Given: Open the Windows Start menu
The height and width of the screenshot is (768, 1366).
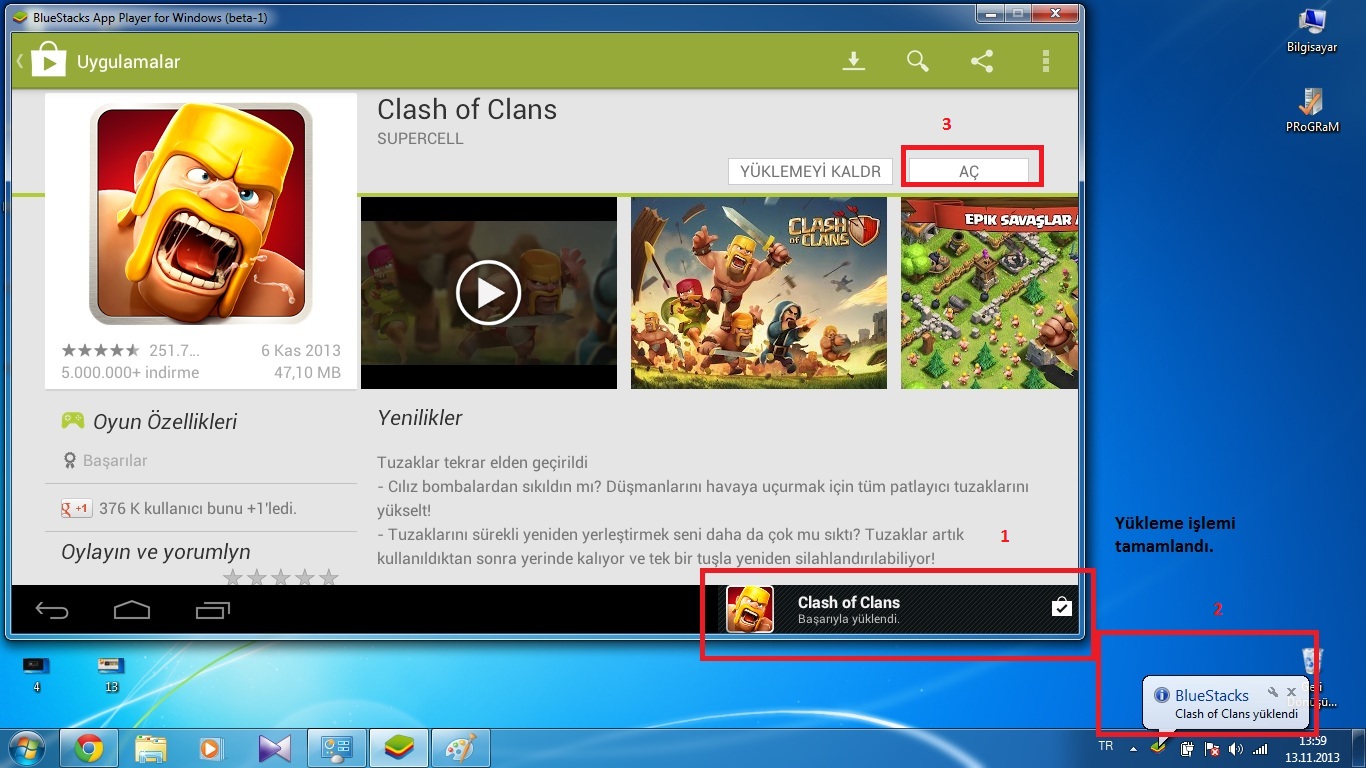Looking at the screenshot, I should 27,748.
